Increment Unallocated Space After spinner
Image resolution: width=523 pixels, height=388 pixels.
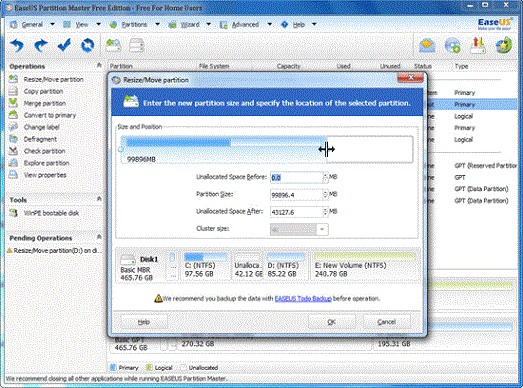[325, 209]
